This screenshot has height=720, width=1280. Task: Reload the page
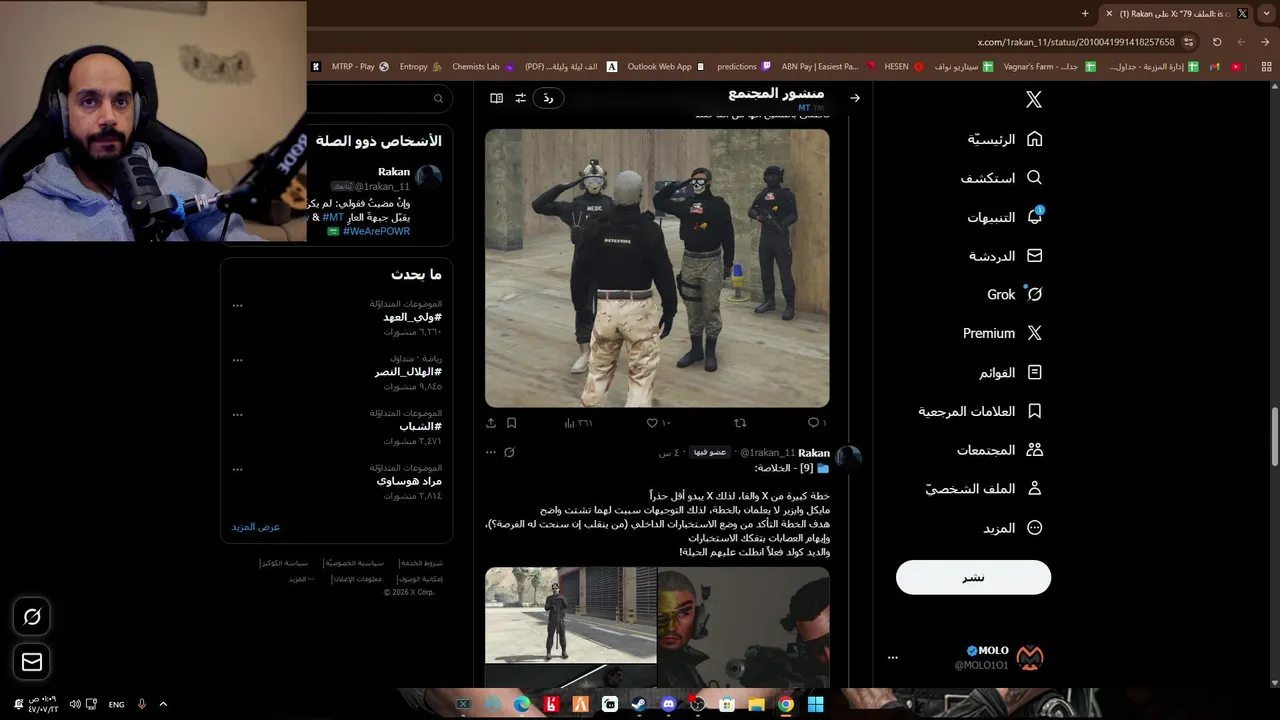1217,42
